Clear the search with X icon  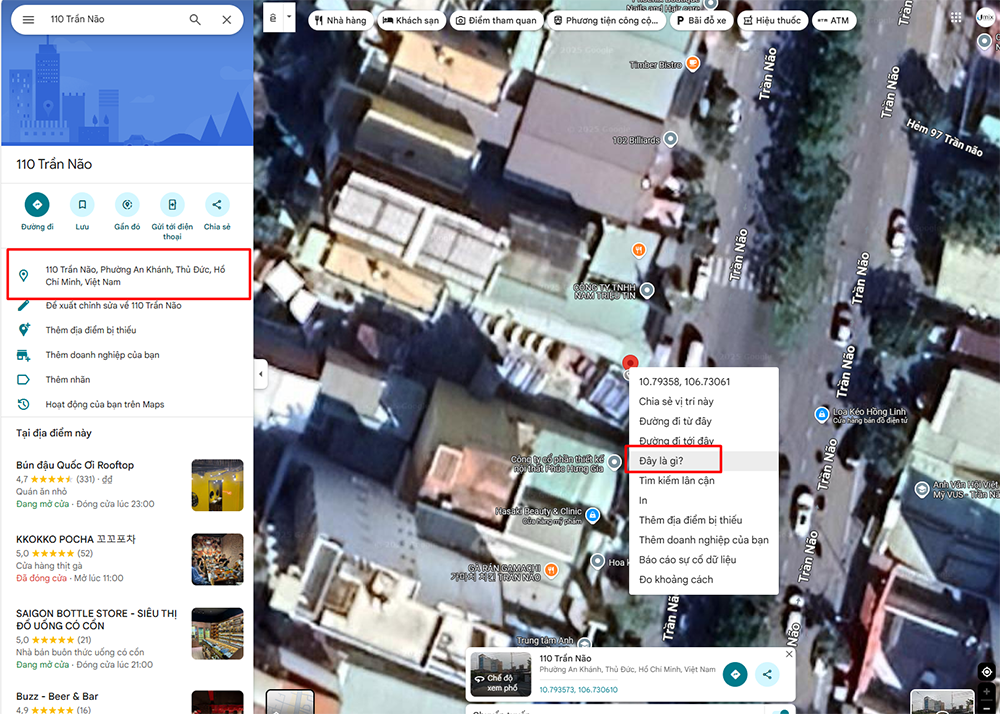pyautogui.click(x=226, y=20)
